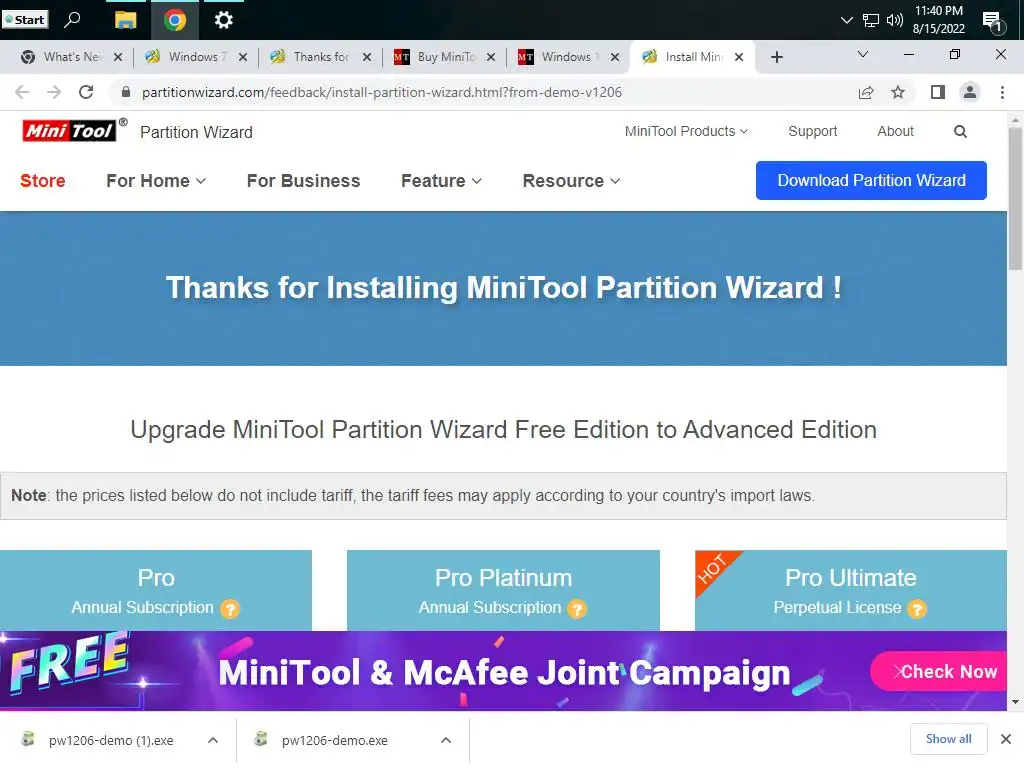Bookmark this tab with the star icon
This screenshot has width=1024, height=768.
click(x=898, y=92)
